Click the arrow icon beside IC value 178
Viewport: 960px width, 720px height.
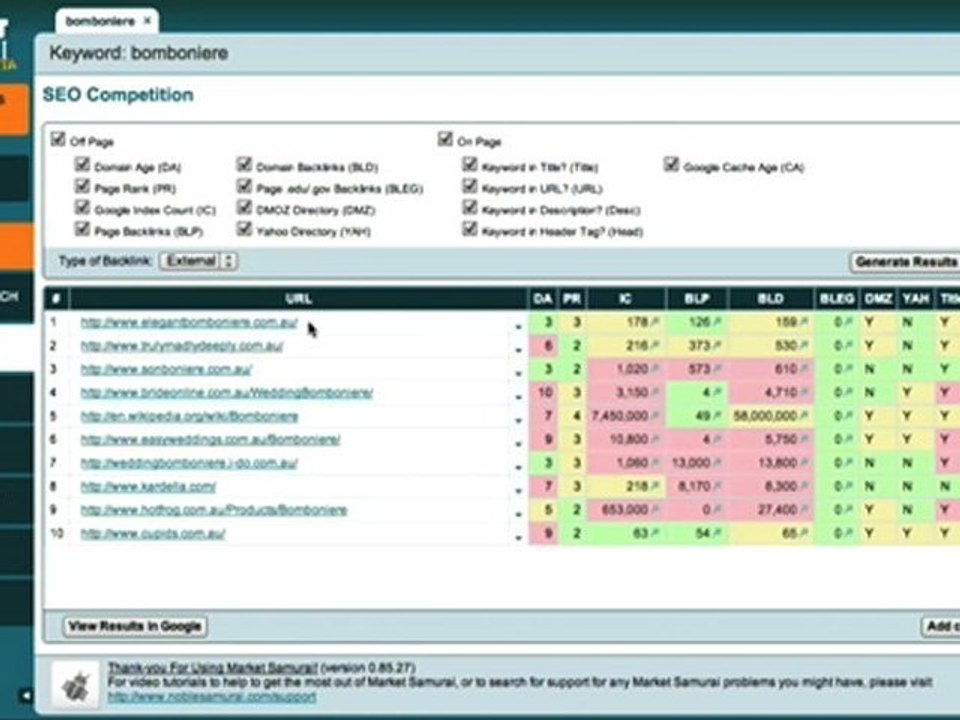click(x=654, y=322)
